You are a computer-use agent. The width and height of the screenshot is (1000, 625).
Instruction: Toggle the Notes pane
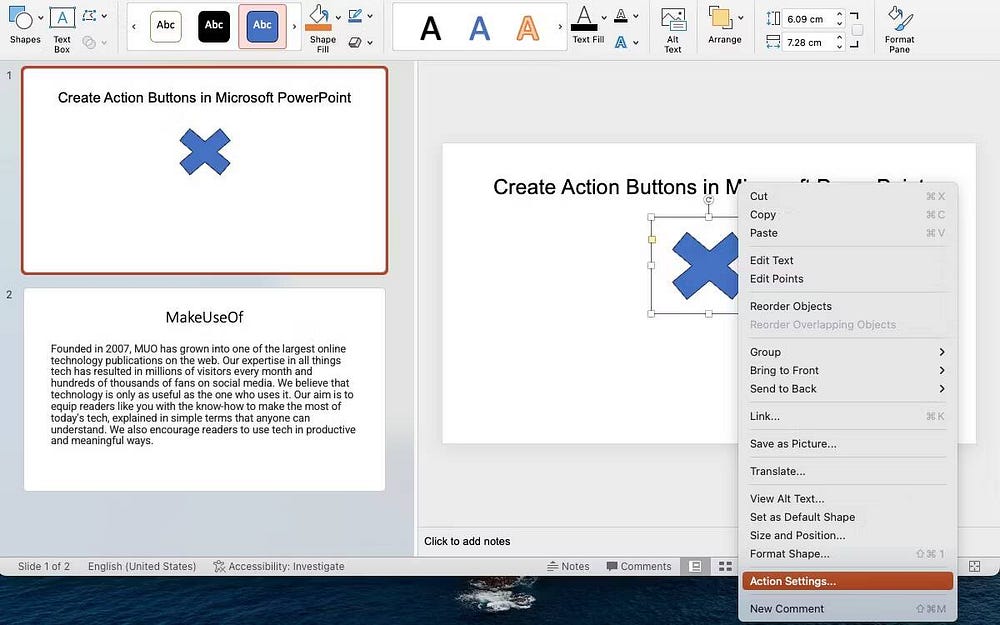(568, 565)
